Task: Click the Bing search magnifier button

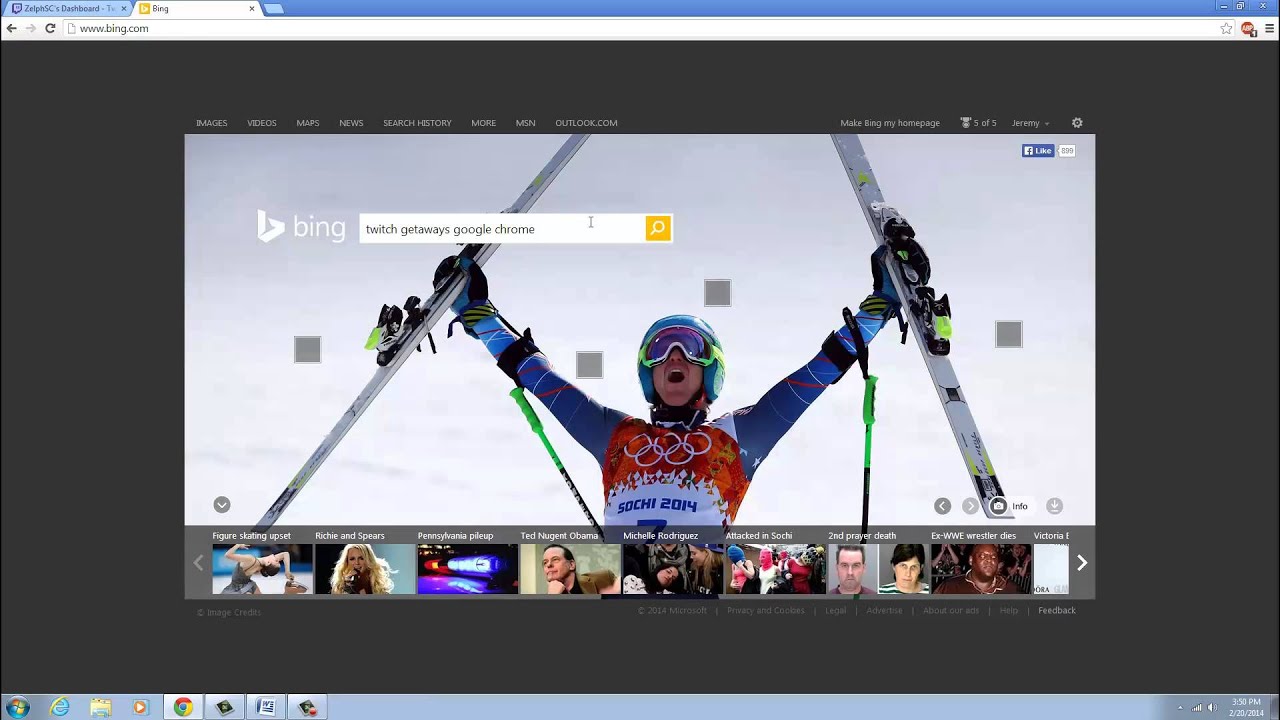Action: point(658,229)
